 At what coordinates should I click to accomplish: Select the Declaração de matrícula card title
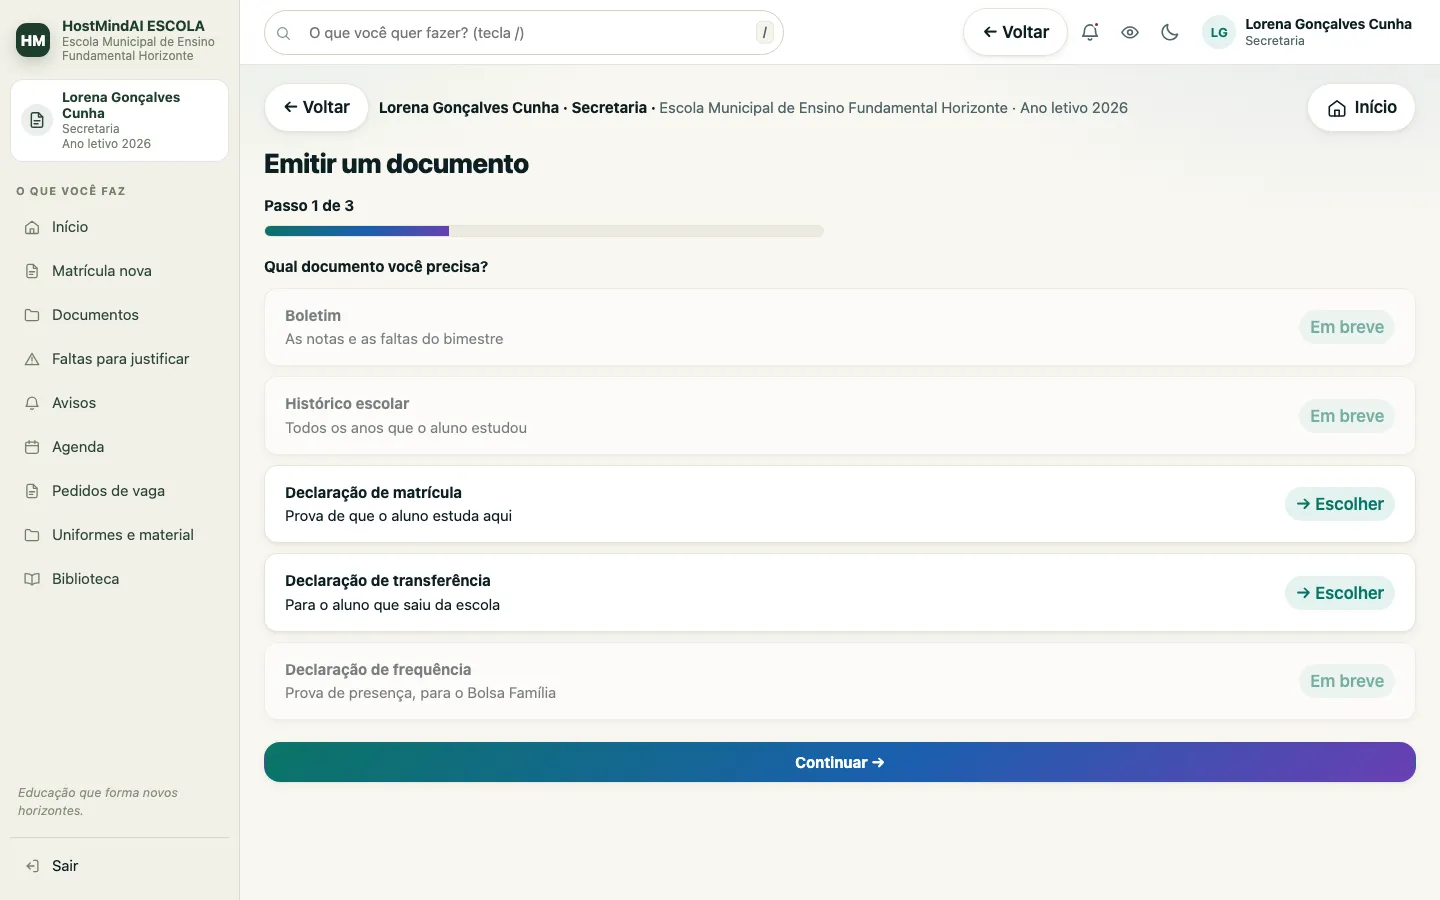tap(373, 492)
